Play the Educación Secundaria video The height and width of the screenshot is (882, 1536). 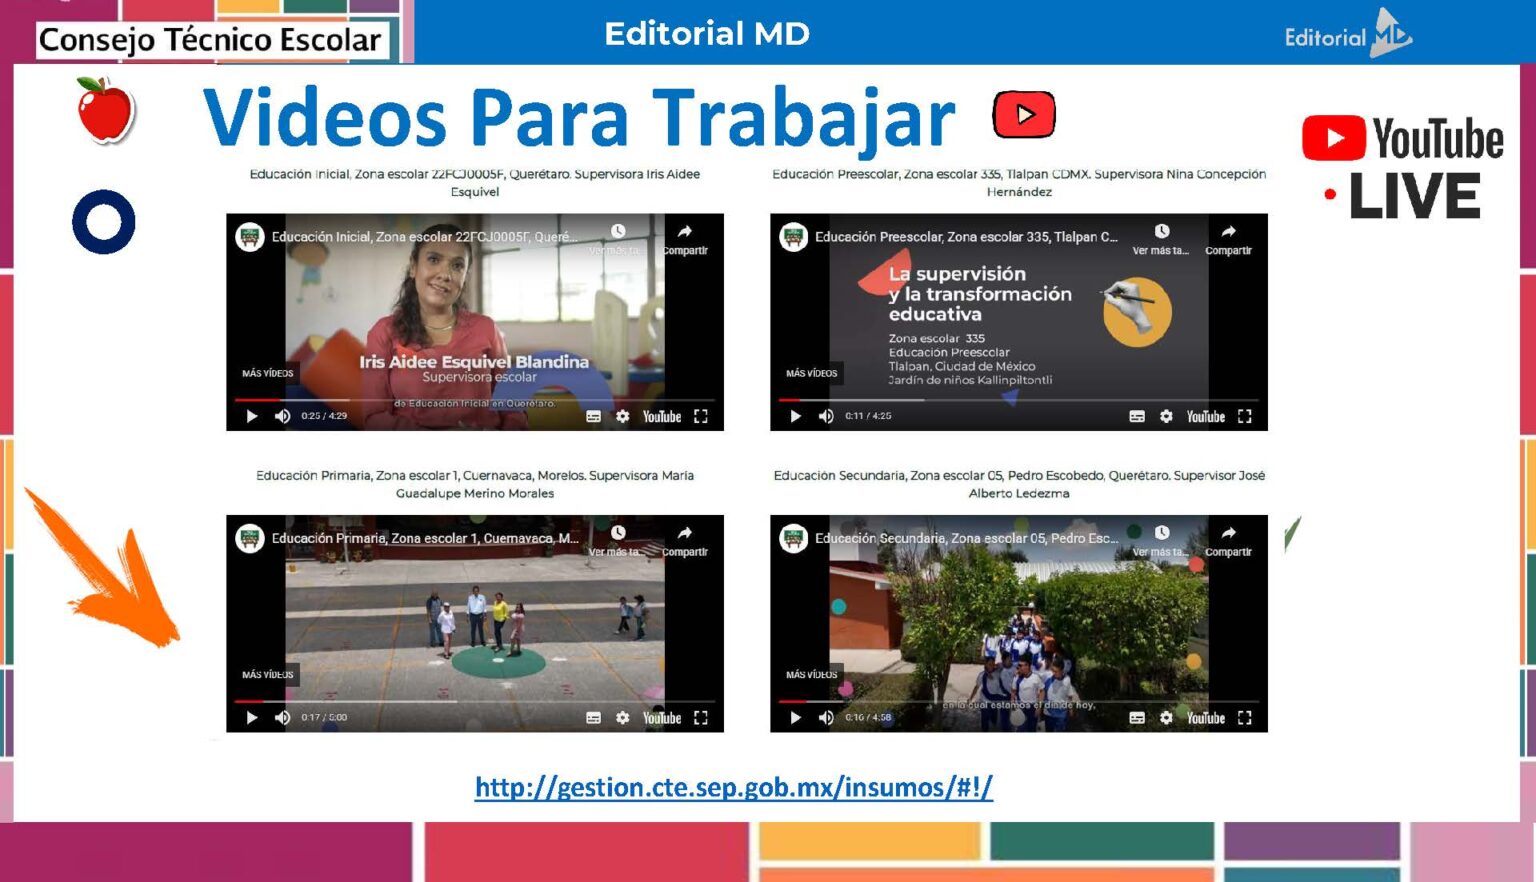796,717
